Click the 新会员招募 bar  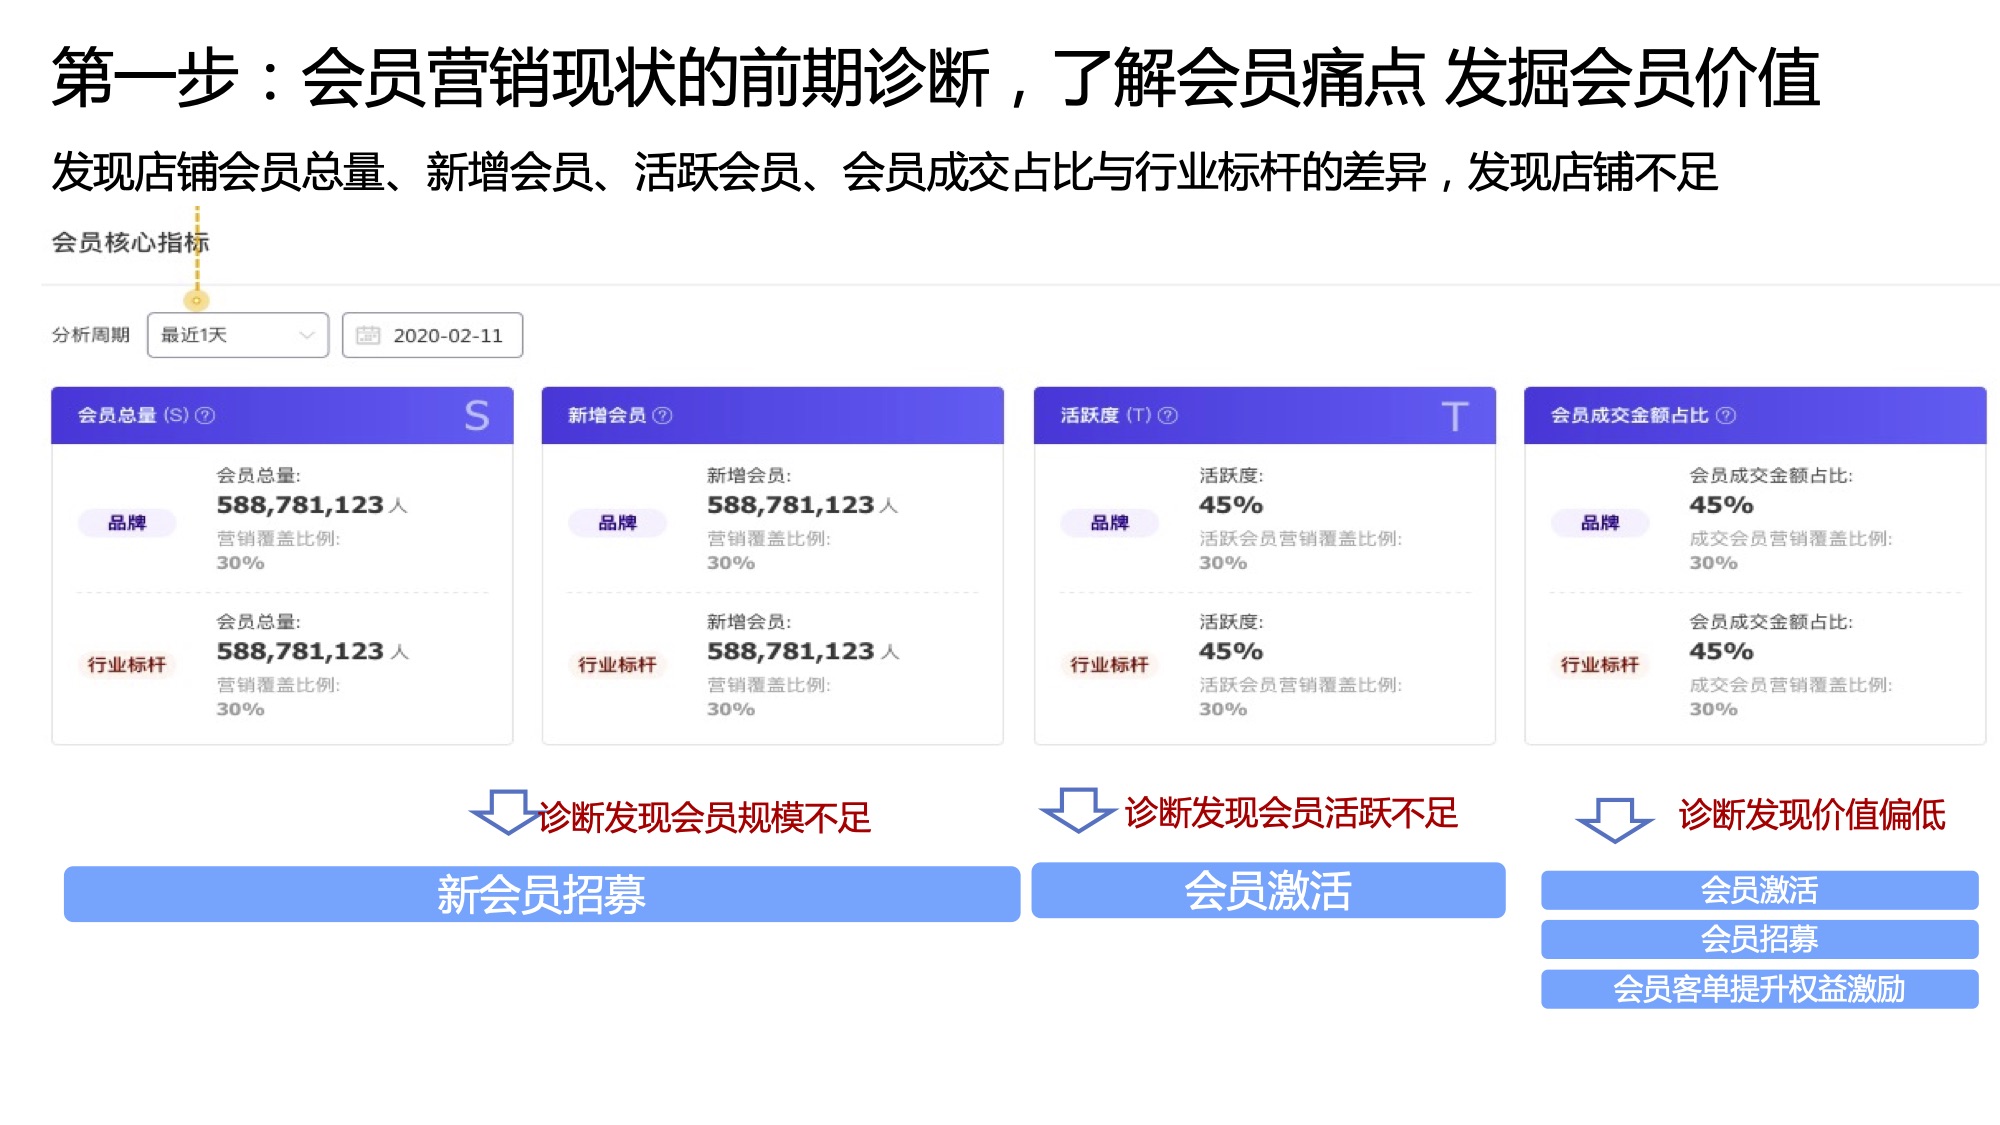[x=541, y=893]
